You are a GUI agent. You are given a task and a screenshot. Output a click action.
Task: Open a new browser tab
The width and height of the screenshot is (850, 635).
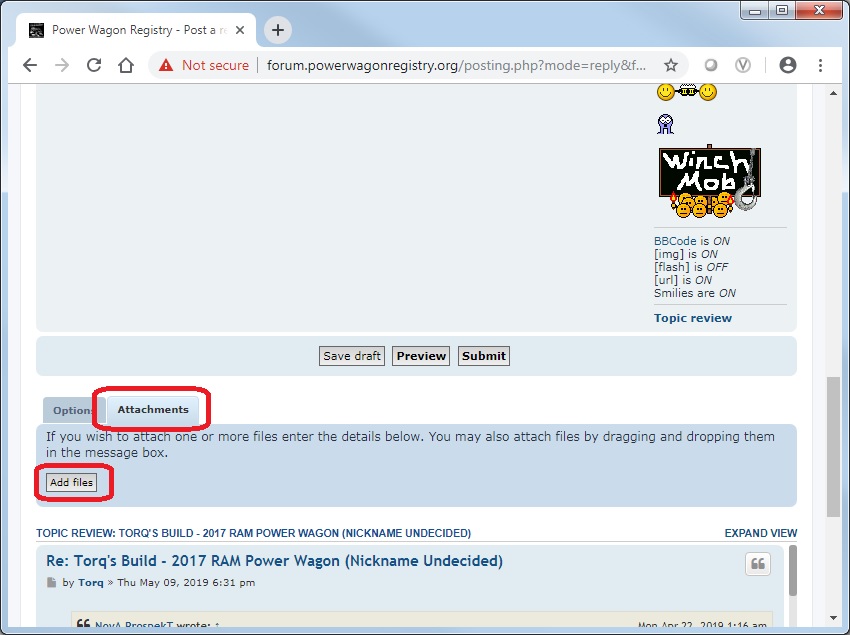pos(278,30)
